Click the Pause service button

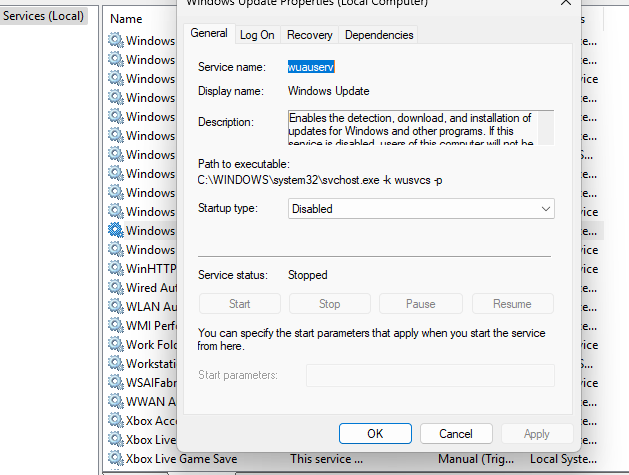420,304
